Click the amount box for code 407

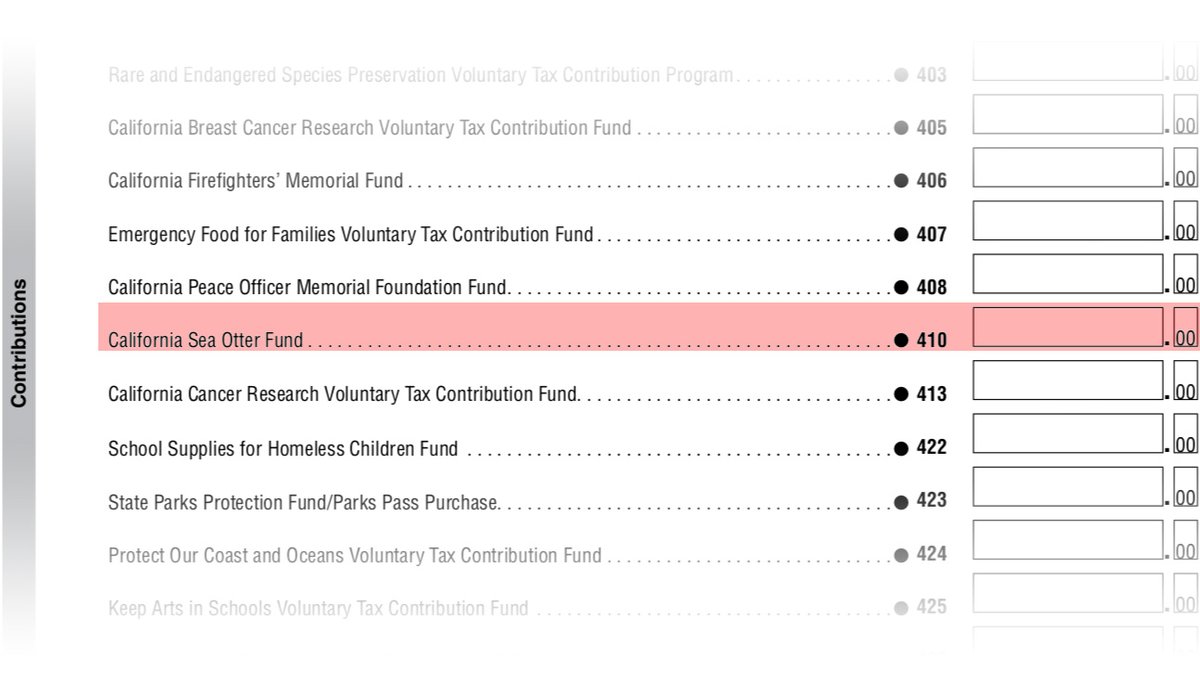pyautogui.click(x=1068, y=220)
